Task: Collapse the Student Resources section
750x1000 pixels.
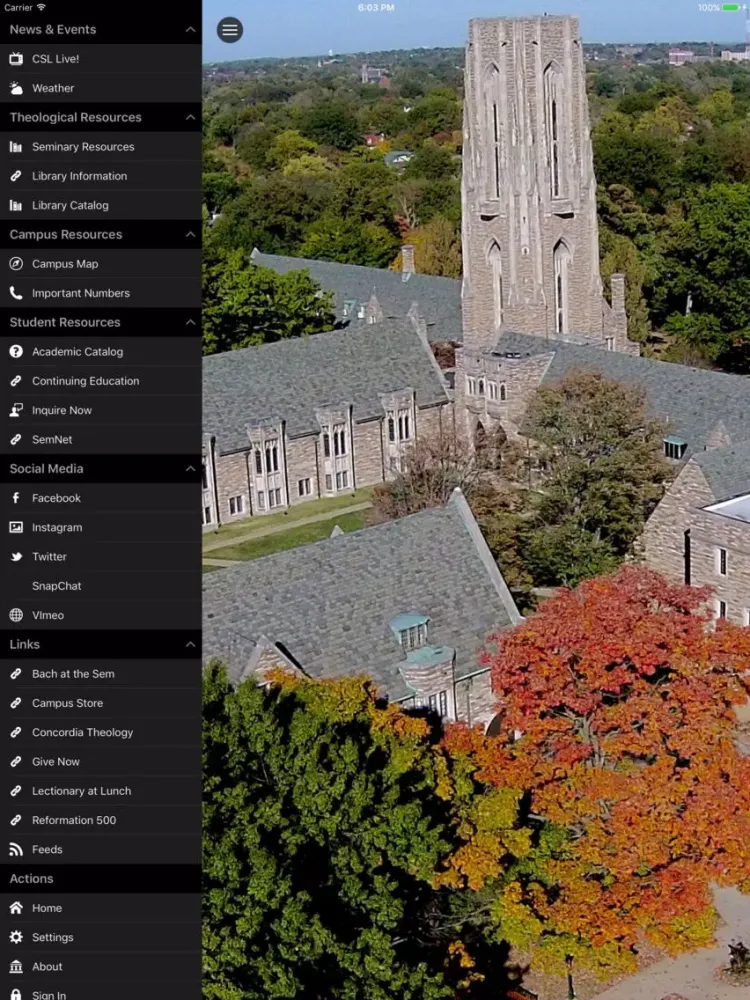Action: [190, 322]
